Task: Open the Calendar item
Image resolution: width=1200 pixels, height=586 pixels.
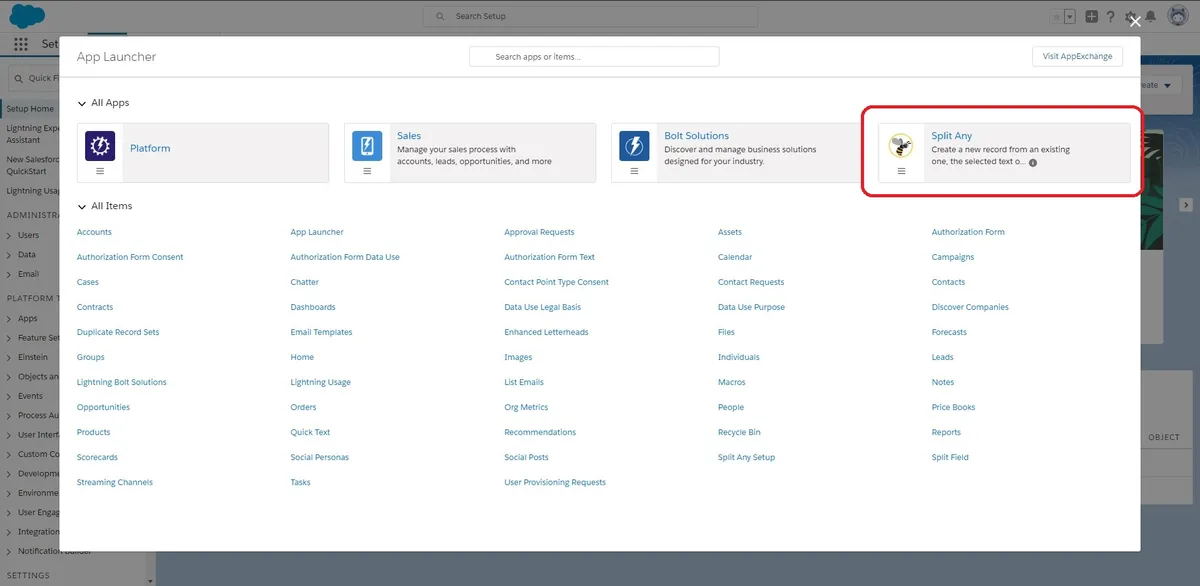Action: pos(735,257)
